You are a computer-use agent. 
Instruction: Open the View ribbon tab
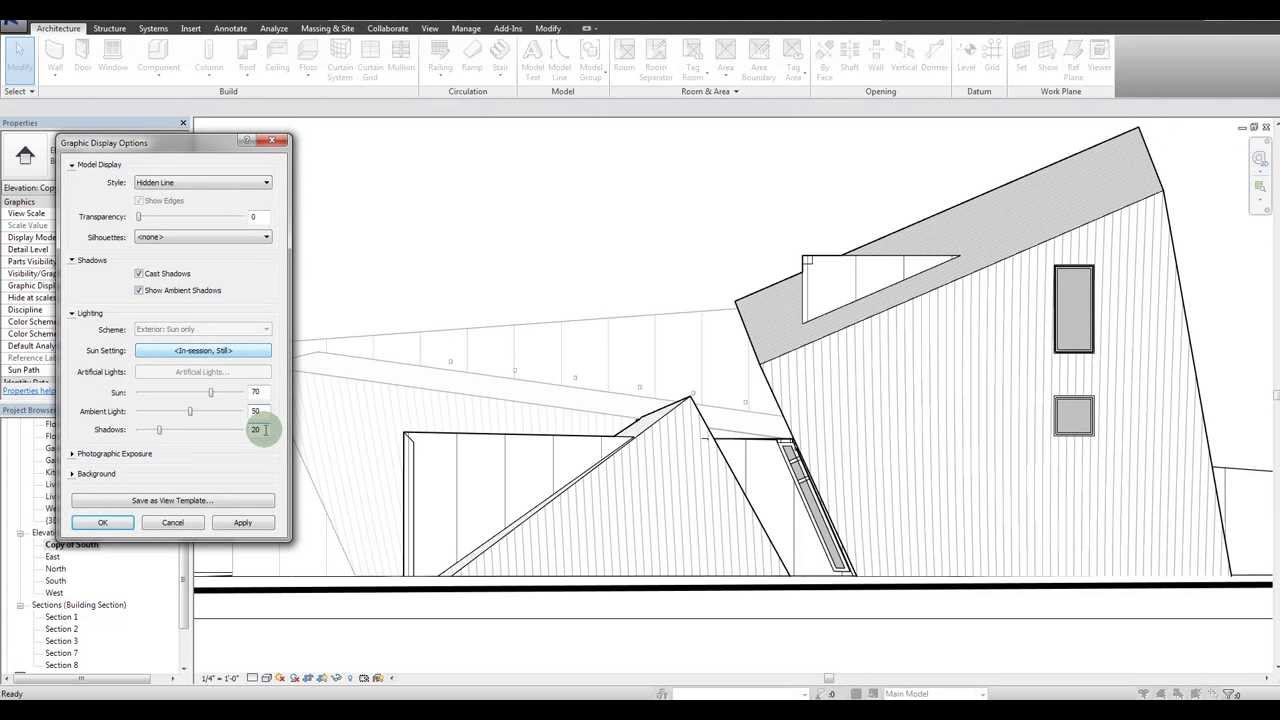click(430, 28)
